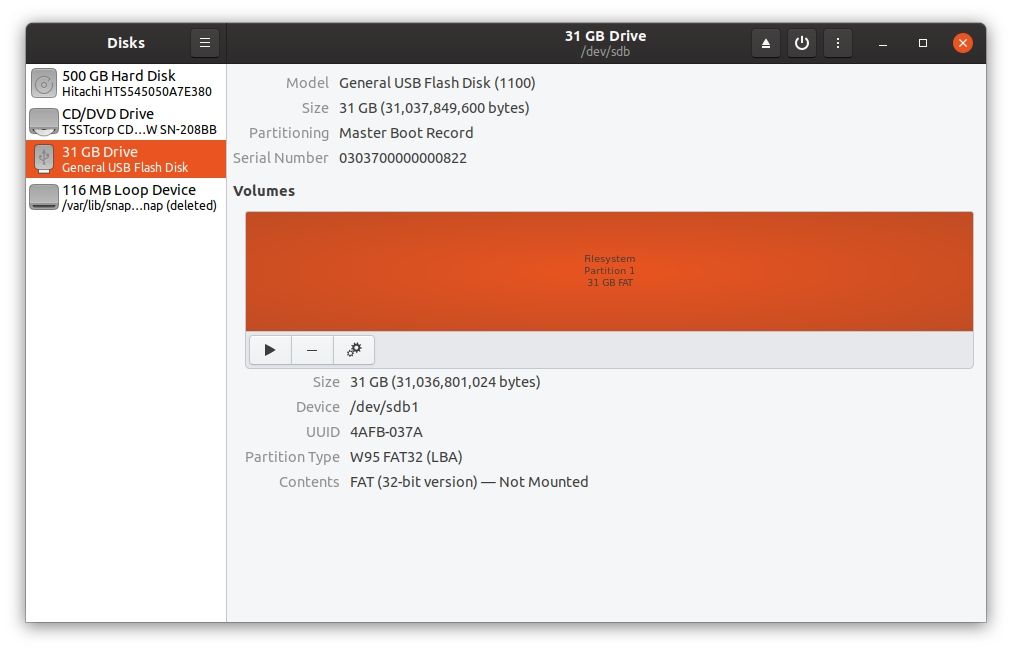Click /var/lib/snap...nap (deleted) subtitle
The image size is (1012, 651).
(139, 206)
